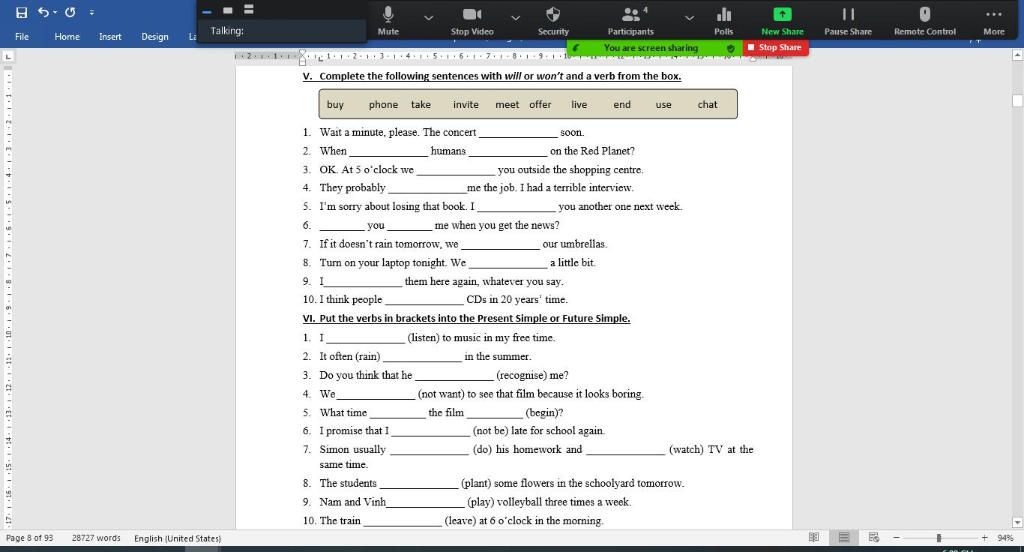1024x552 pixels.
Task: Open word count from 28727 words
Action: pos(96,538)
